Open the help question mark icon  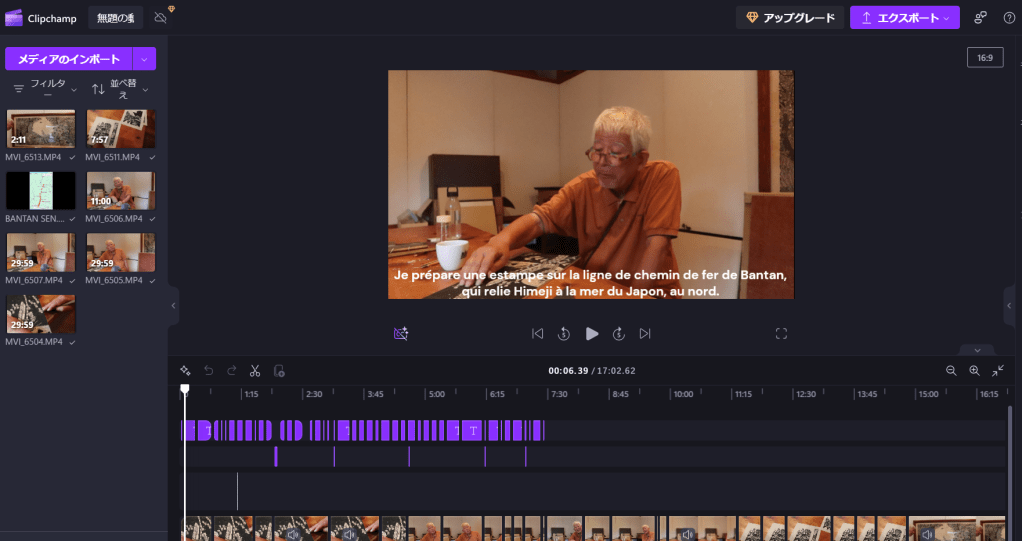click(x=1008, y=17)
